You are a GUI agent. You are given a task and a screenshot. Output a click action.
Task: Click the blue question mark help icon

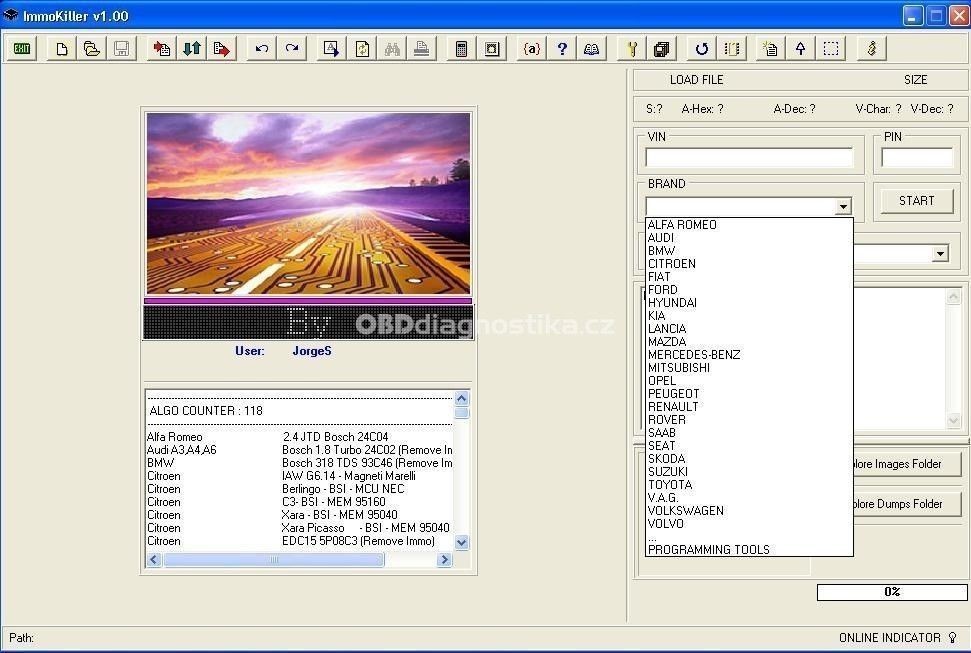562,49
